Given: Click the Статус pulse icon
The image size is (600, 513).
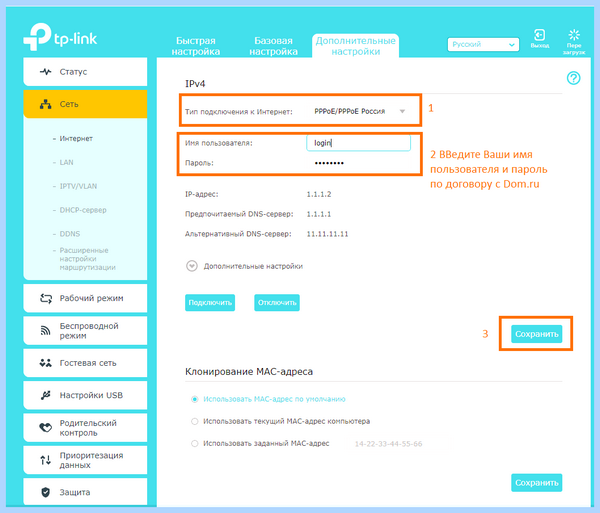Looking at the screenshot, I should (x=46, y=72).
